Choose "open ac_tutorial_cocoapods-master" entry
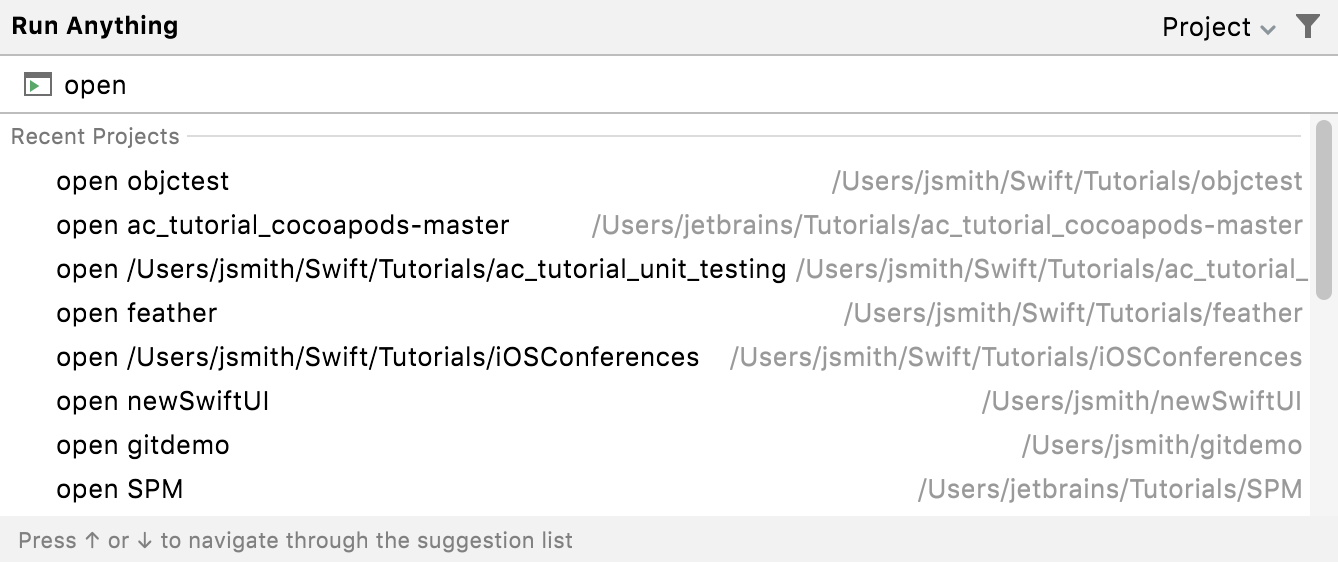 pos(283,225)
